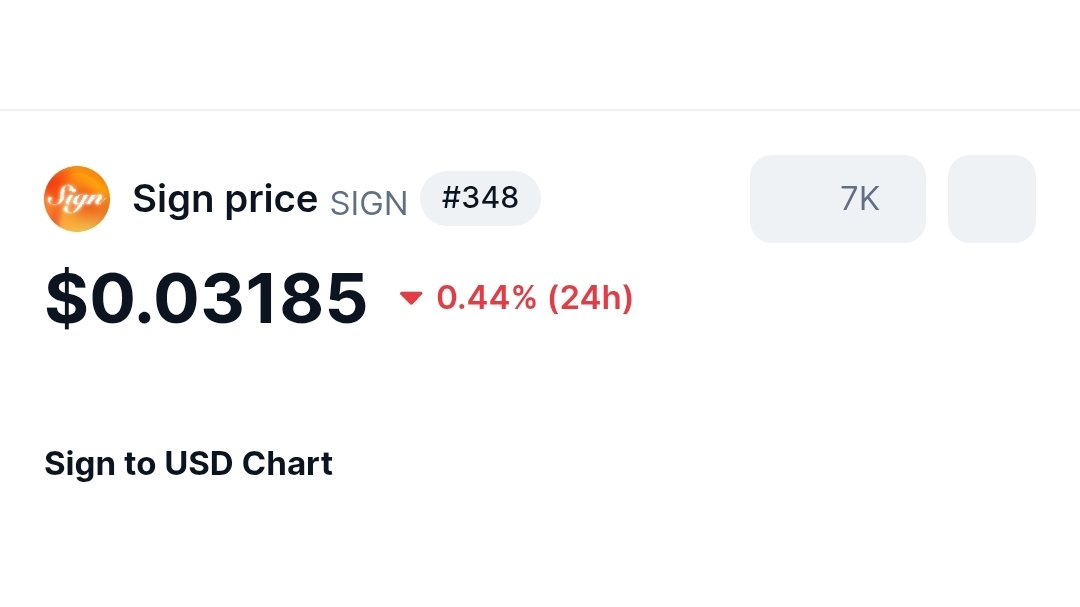Click the $0.03185 price value
The height and width of the screenshot is (607, 1080).
click(x=206, y=299)
